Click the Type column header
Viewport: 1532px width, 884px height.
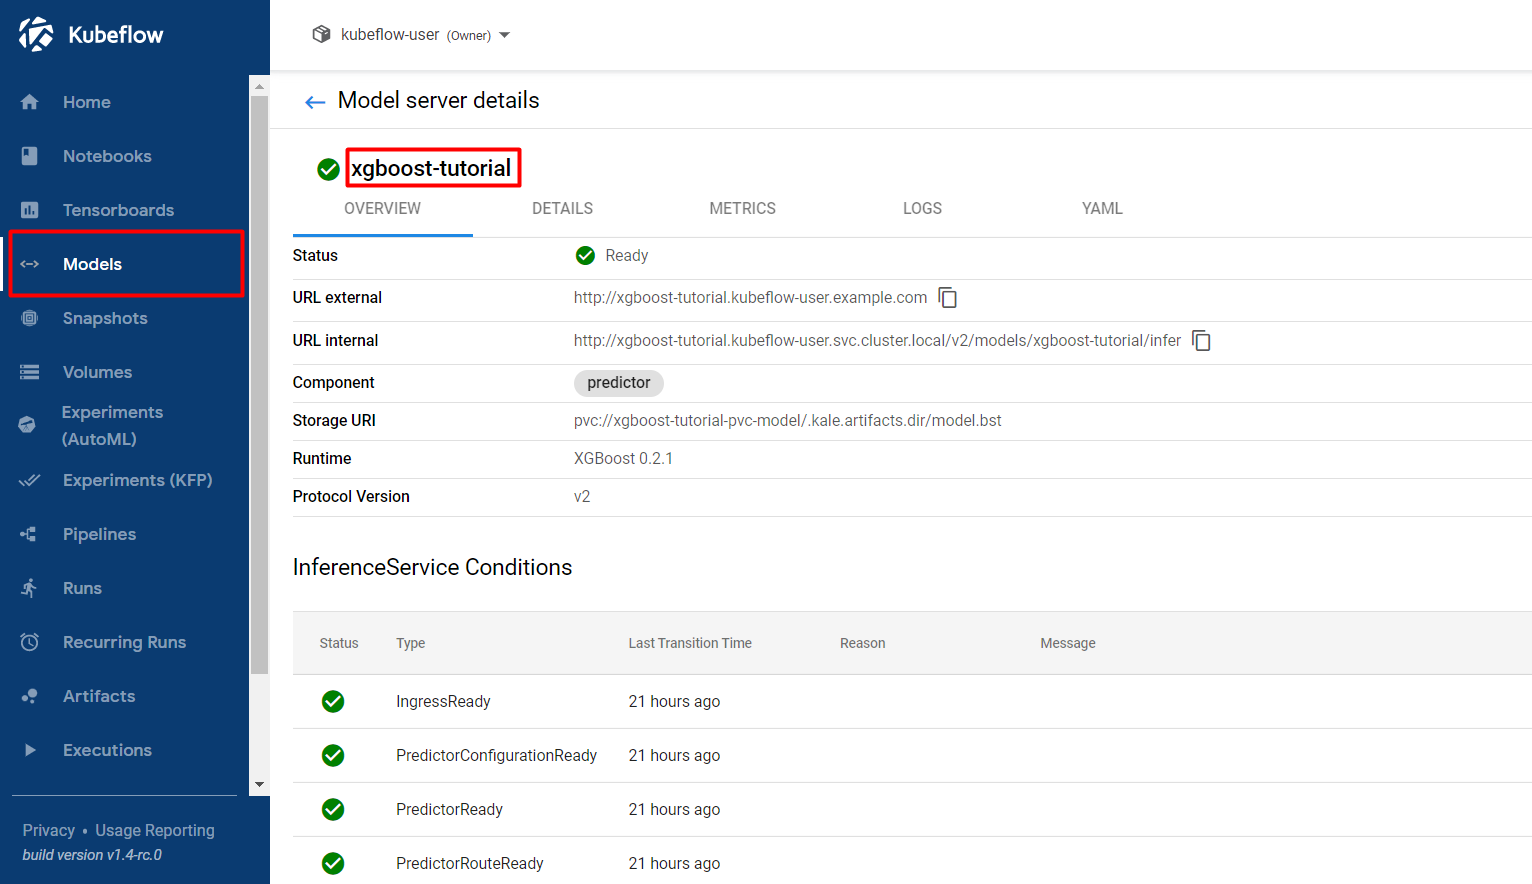pyautogui.click(x=411, y=644)
